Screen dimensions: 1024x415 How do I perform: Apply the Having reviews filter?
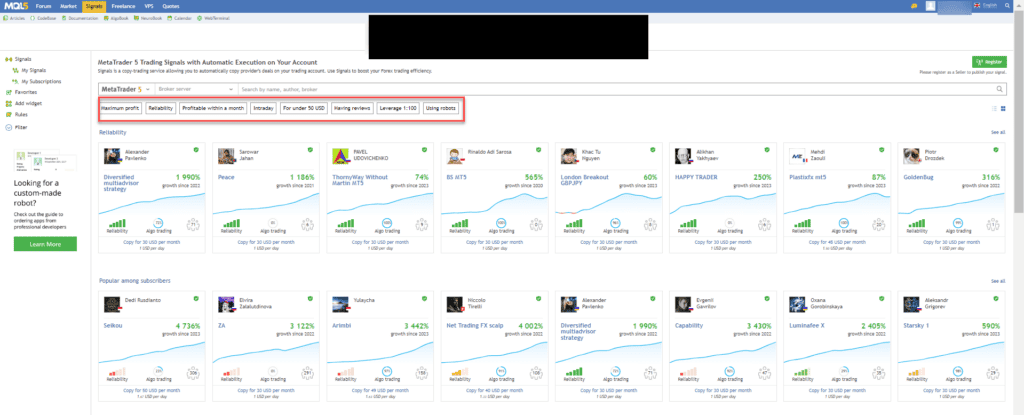click(353, 108)
